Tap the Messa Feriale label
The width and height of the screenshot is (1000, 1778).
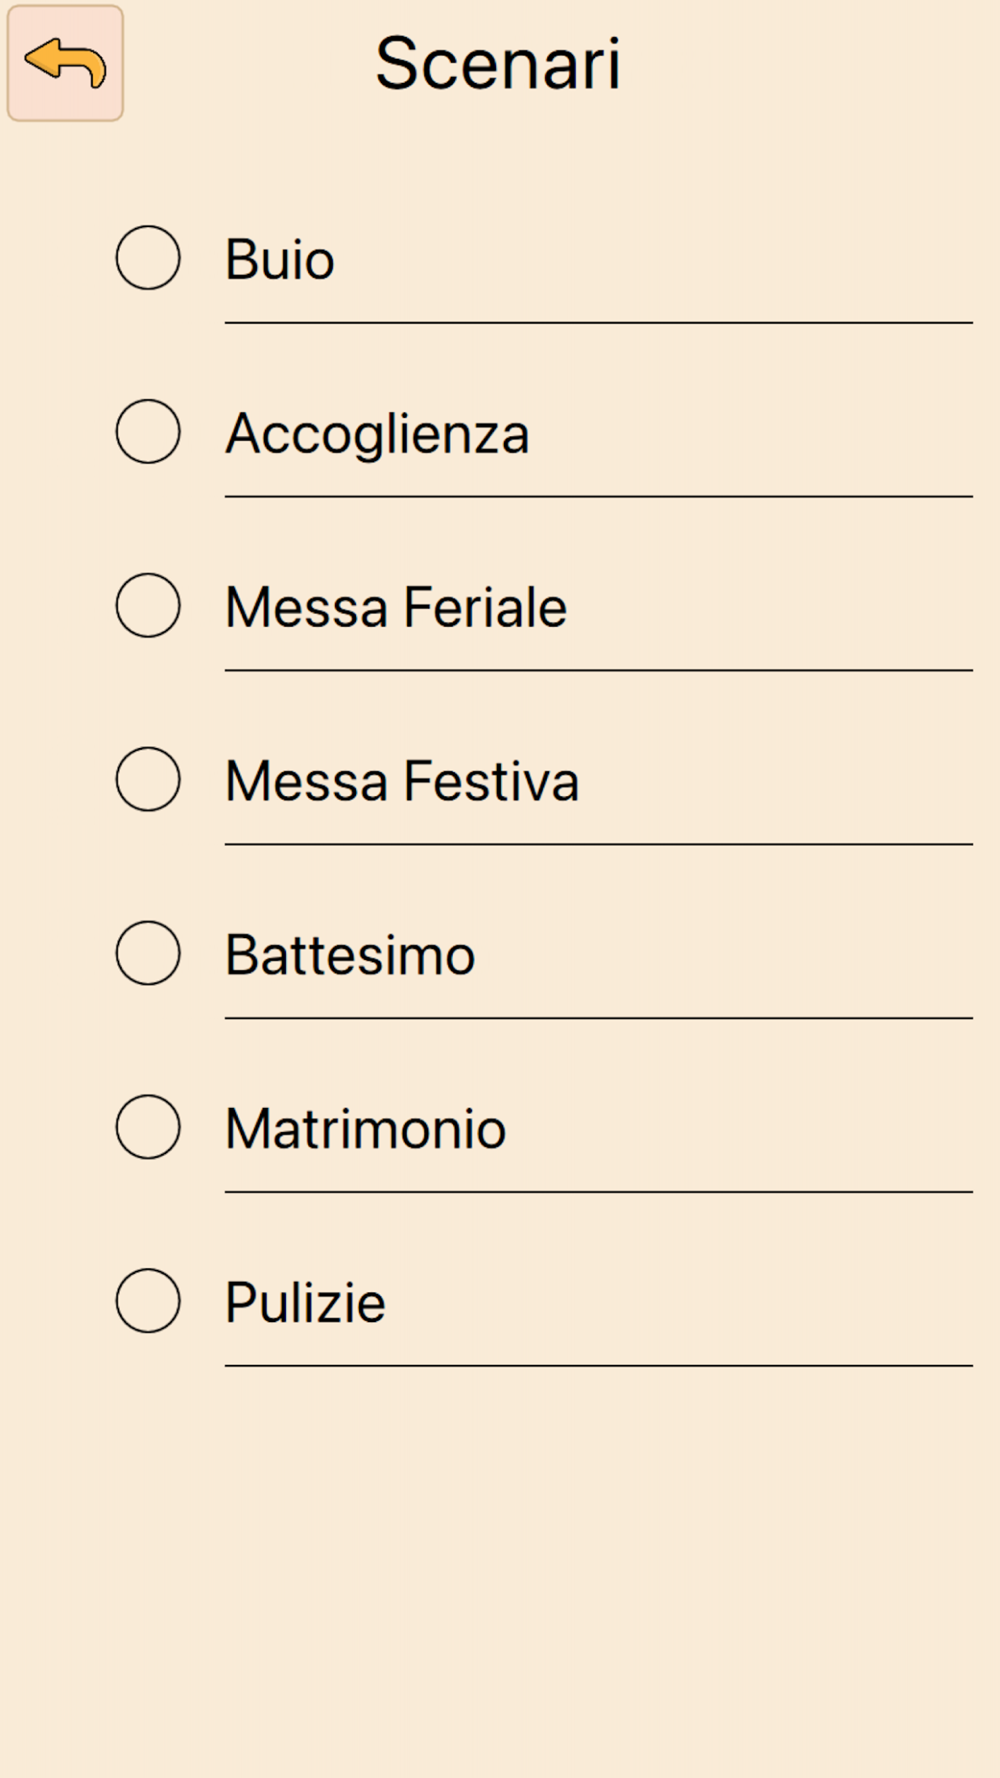[x=396, y=608]
